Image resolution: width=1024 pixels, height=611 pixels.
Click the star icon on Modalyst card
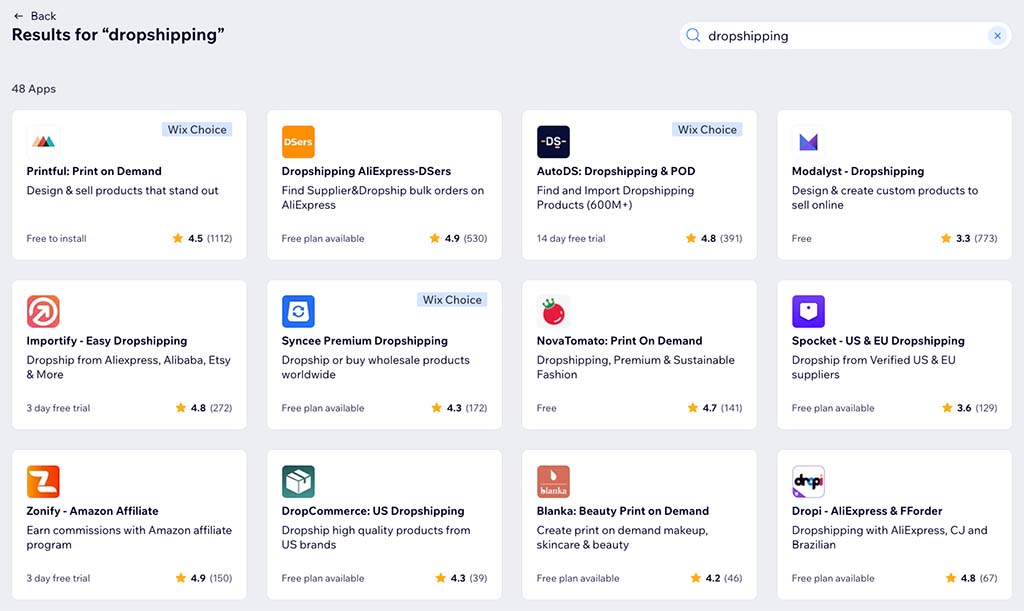point(946,238)
